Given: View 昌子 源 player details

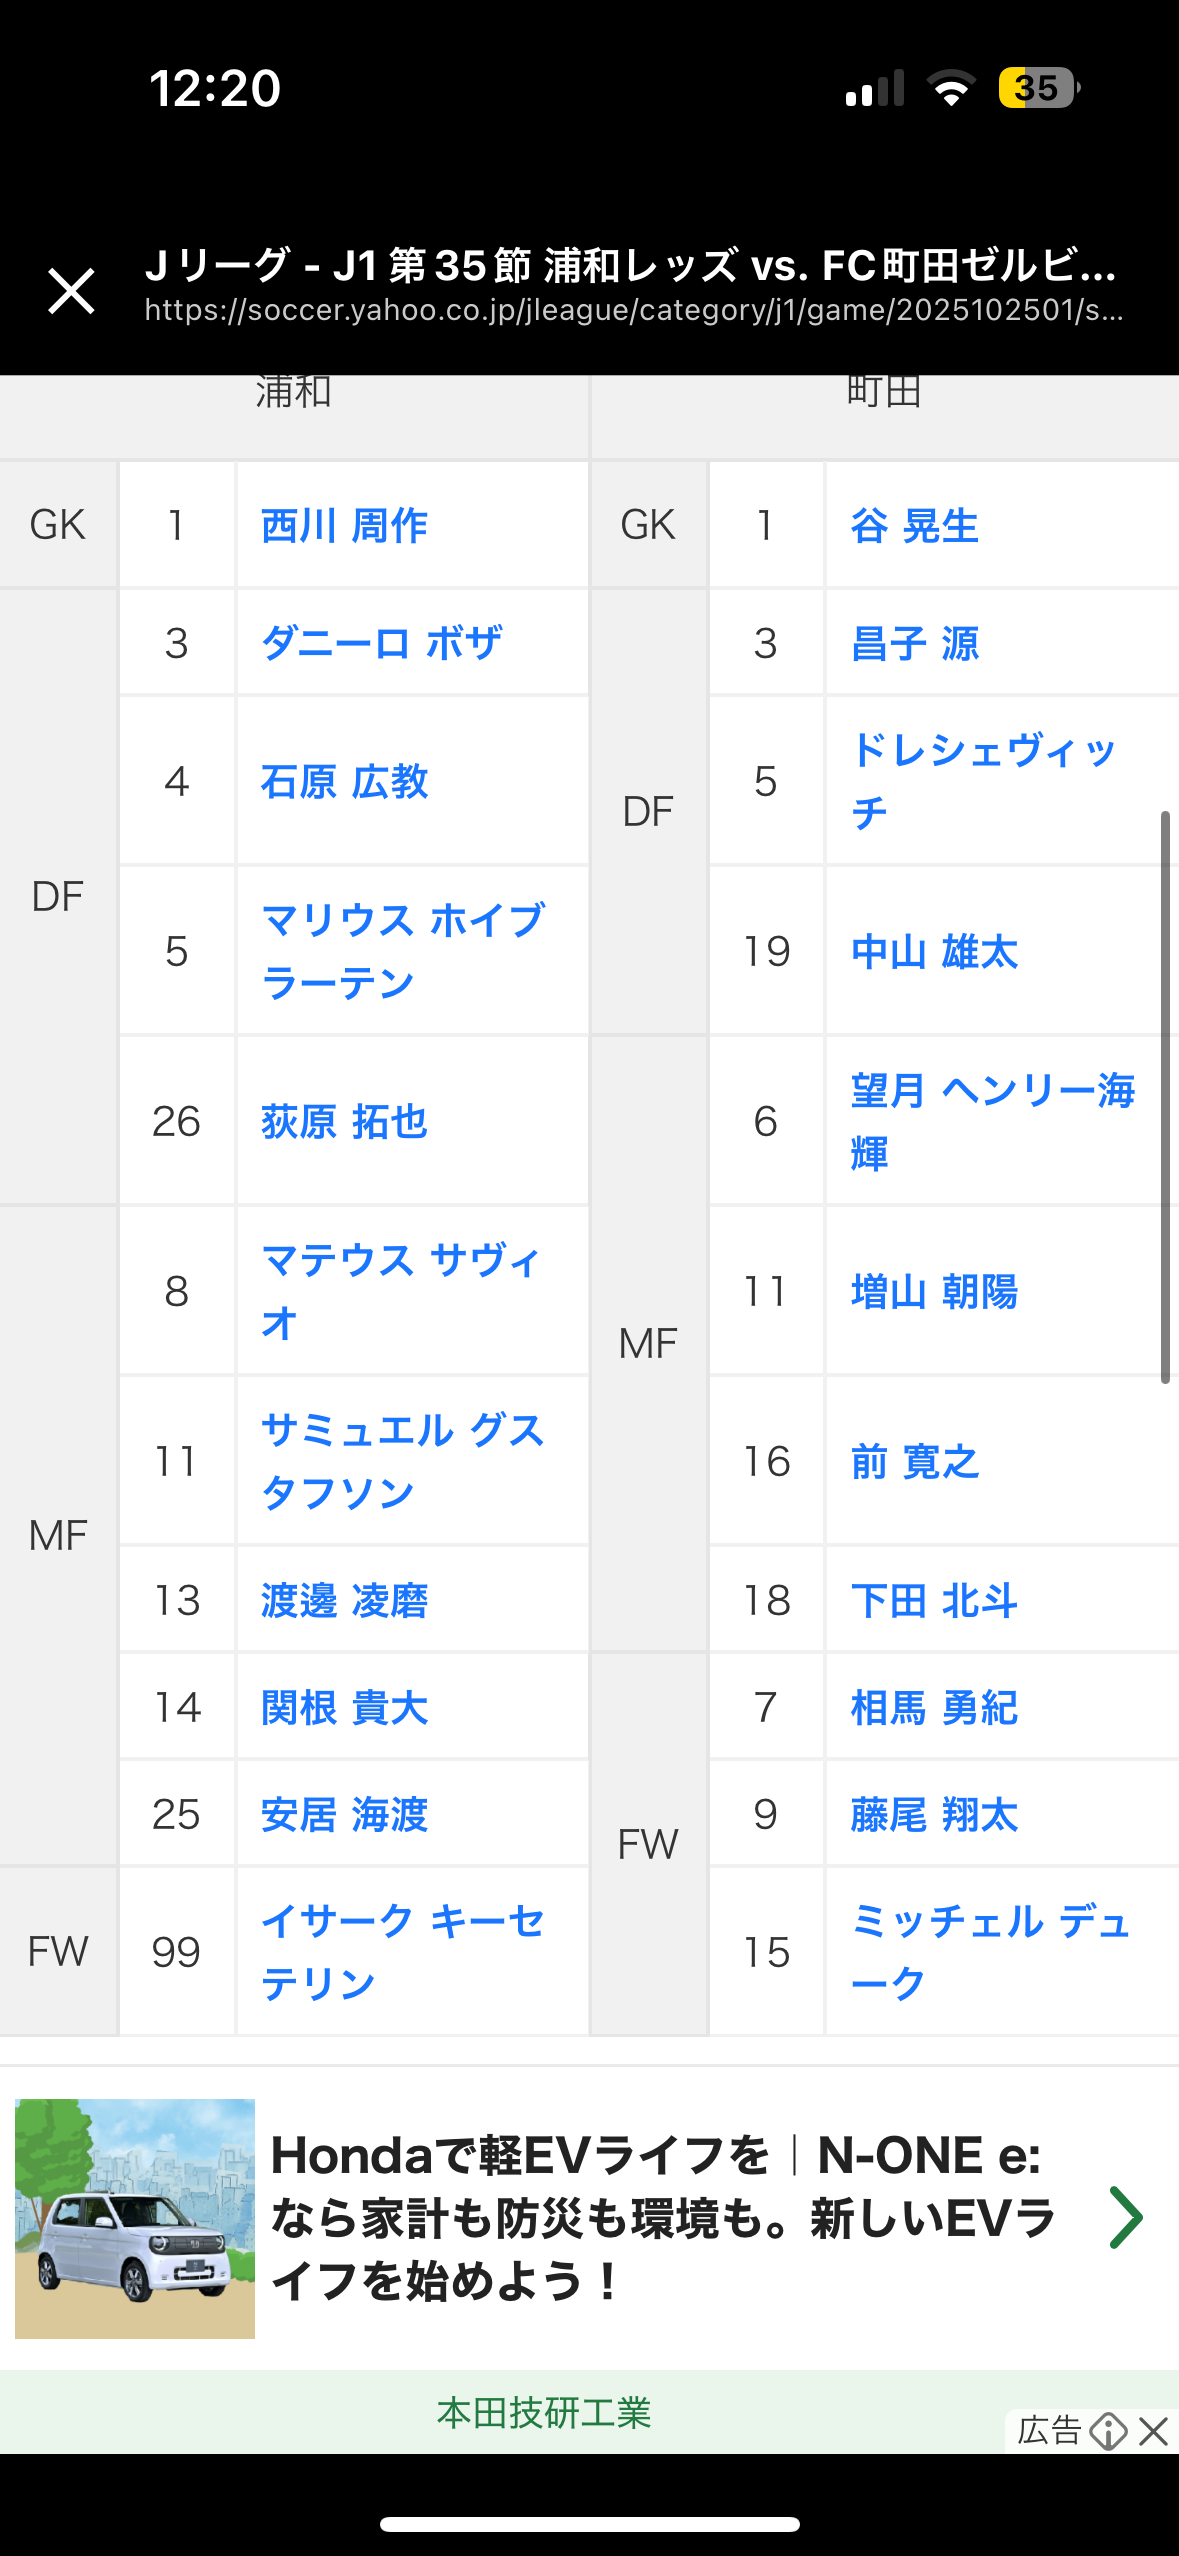Looking at the screenshot, I should [x=914, y=643].
